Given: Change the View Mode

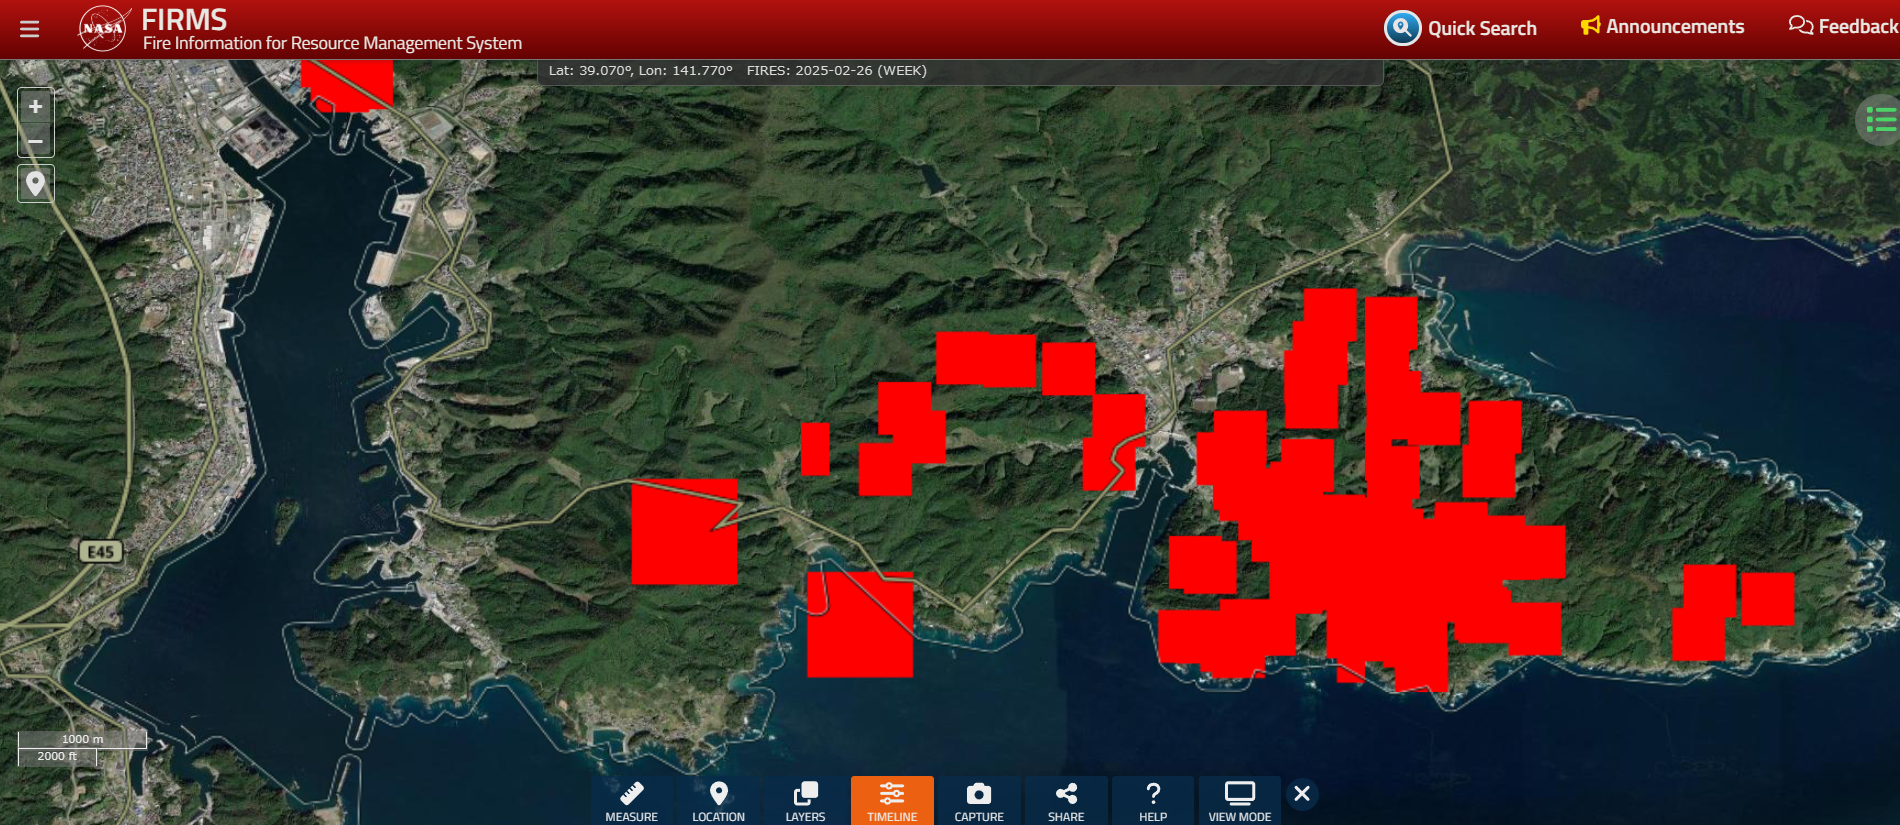Looking at the screenshot, I should click(x=1240, y=801).
